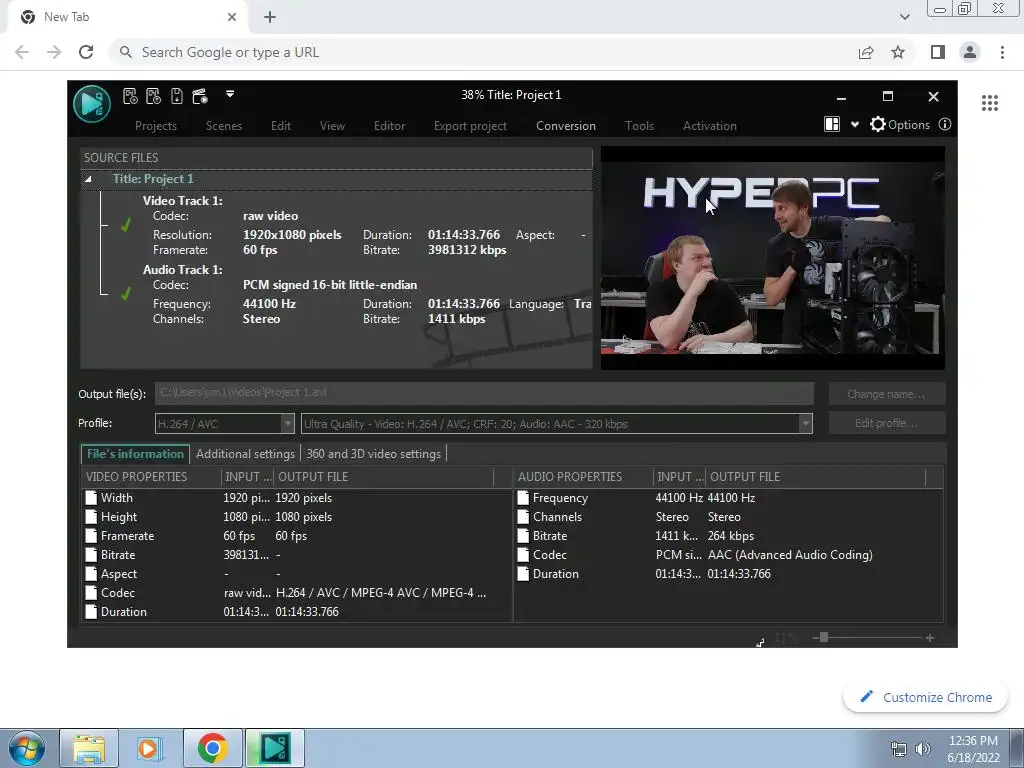Viewport: 1024px width, 768px height.
Task: Open the Google apps grid icon
Action: point(989,103)
